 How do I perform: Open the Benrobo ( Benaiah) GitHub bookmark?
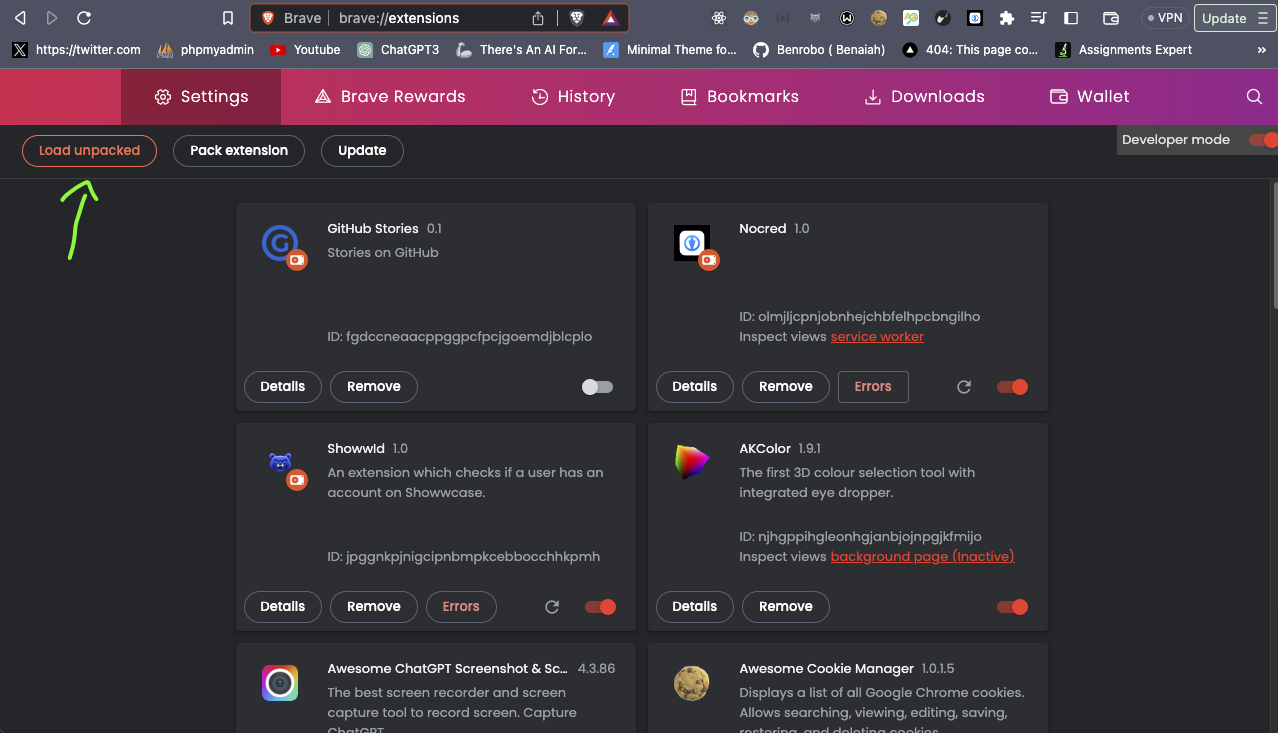coord(818,49)
